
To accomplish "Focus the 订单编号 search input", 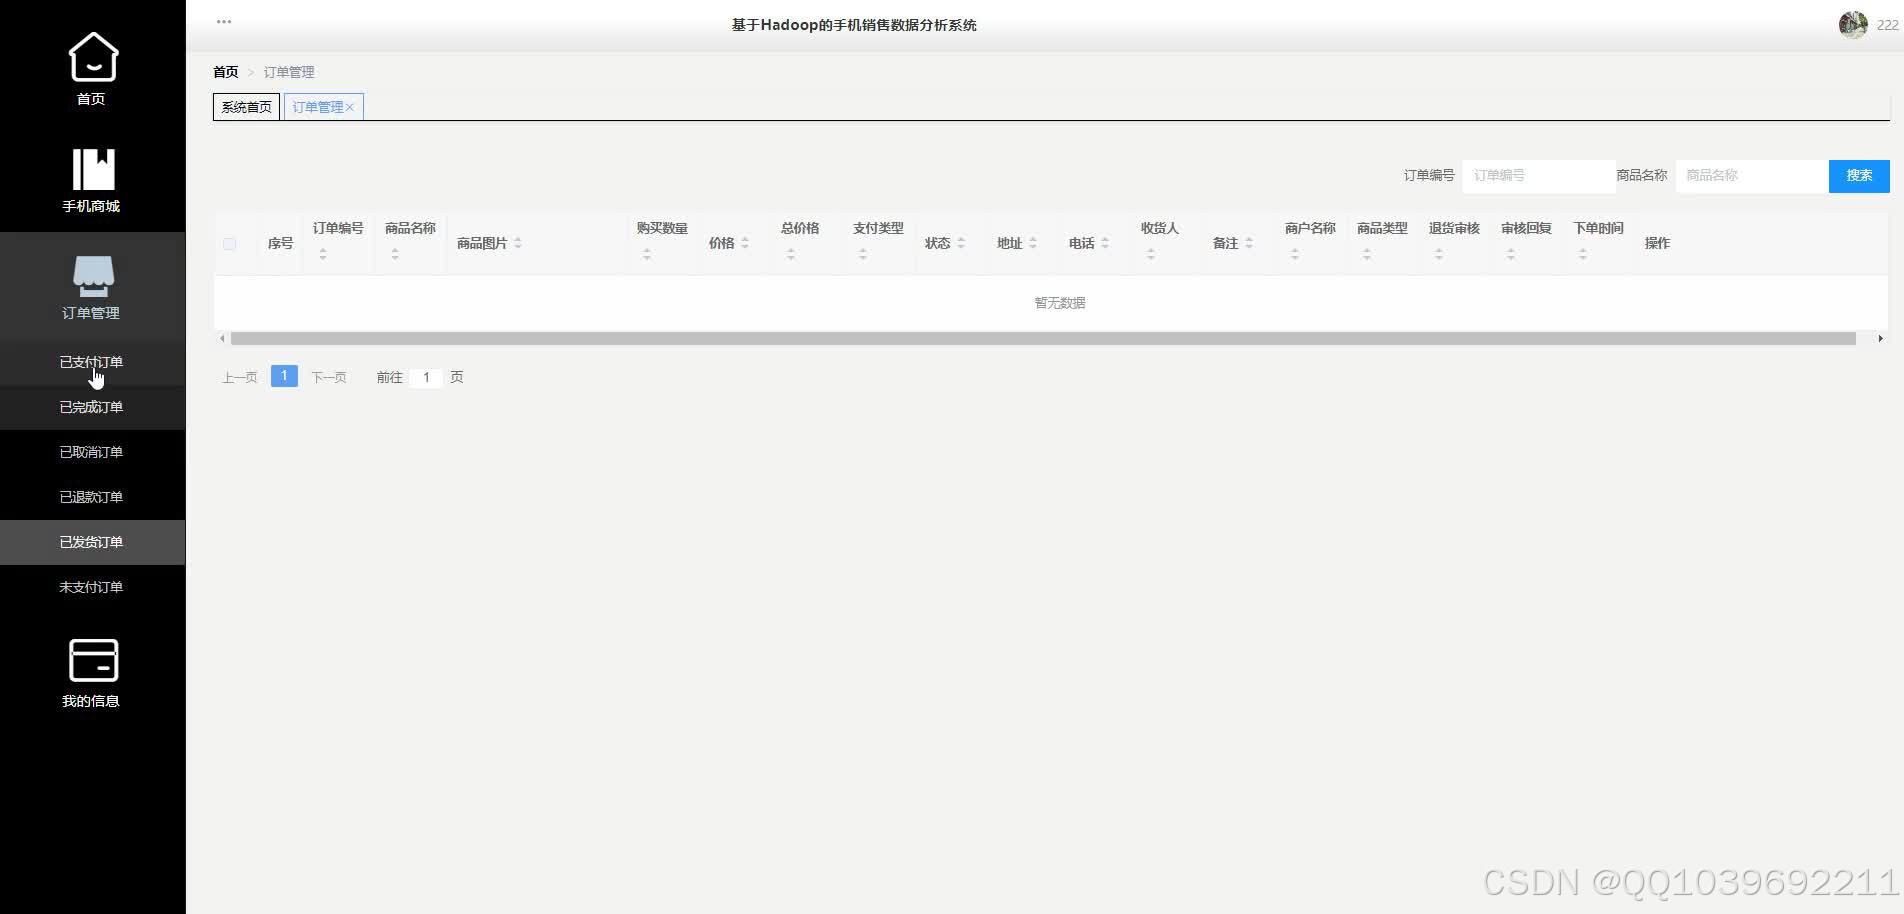I will [1538, 175].
